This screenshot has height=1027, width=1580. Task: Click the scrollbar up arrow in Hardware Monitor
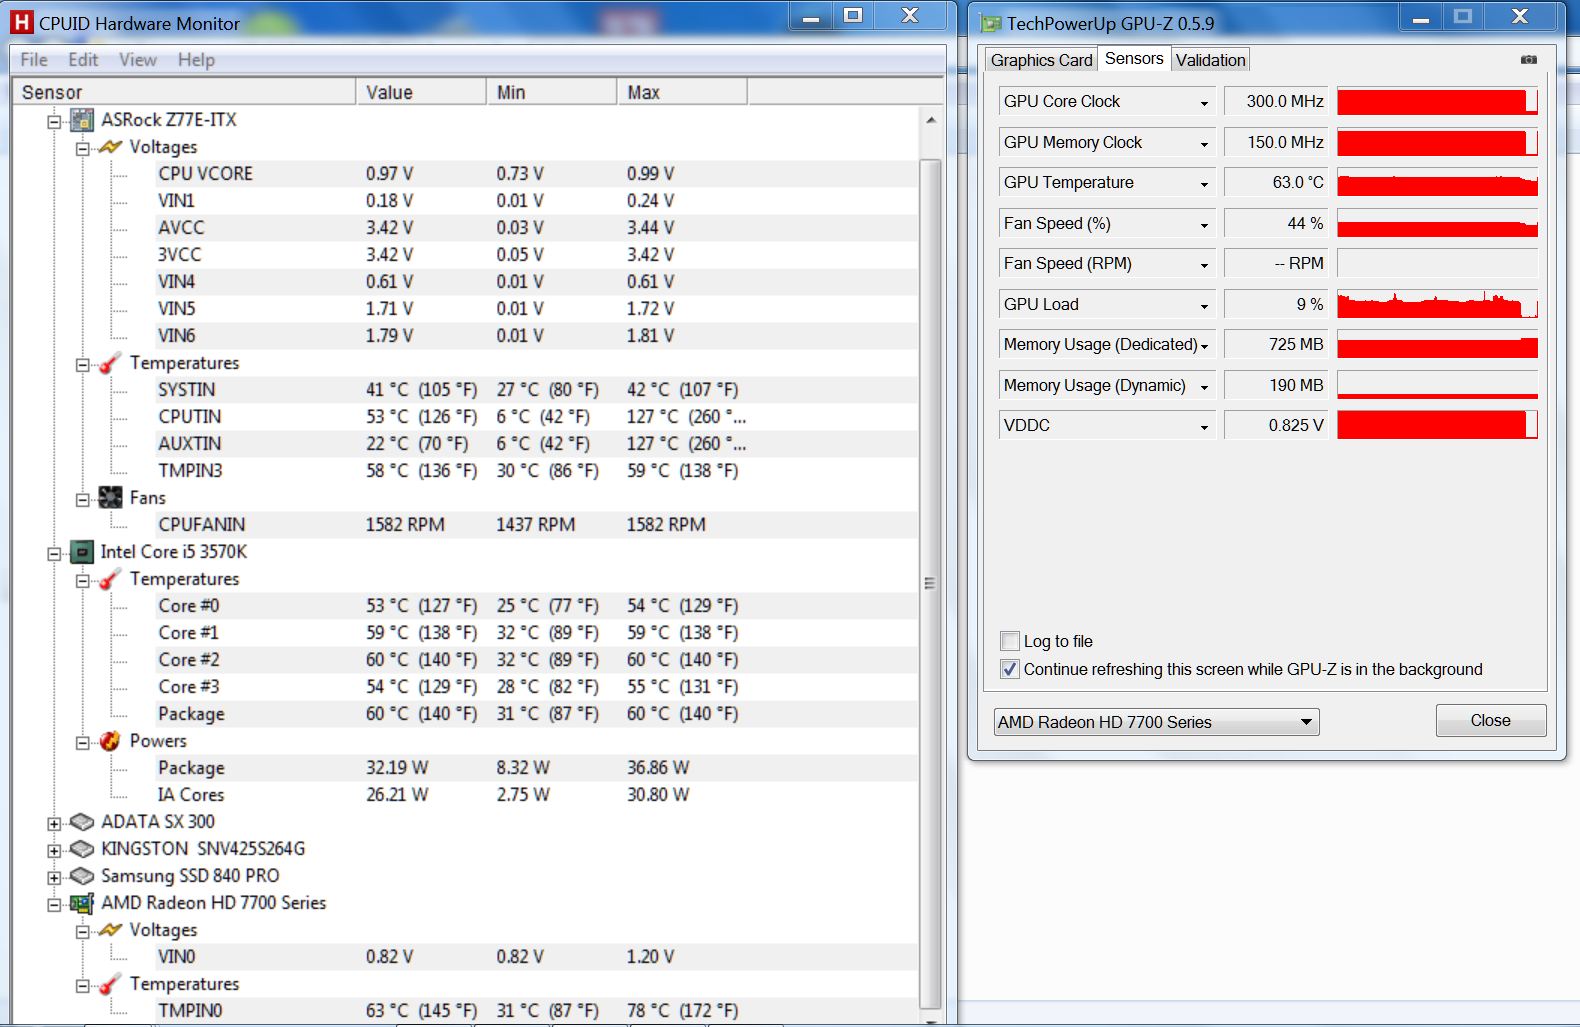[930, 120]
